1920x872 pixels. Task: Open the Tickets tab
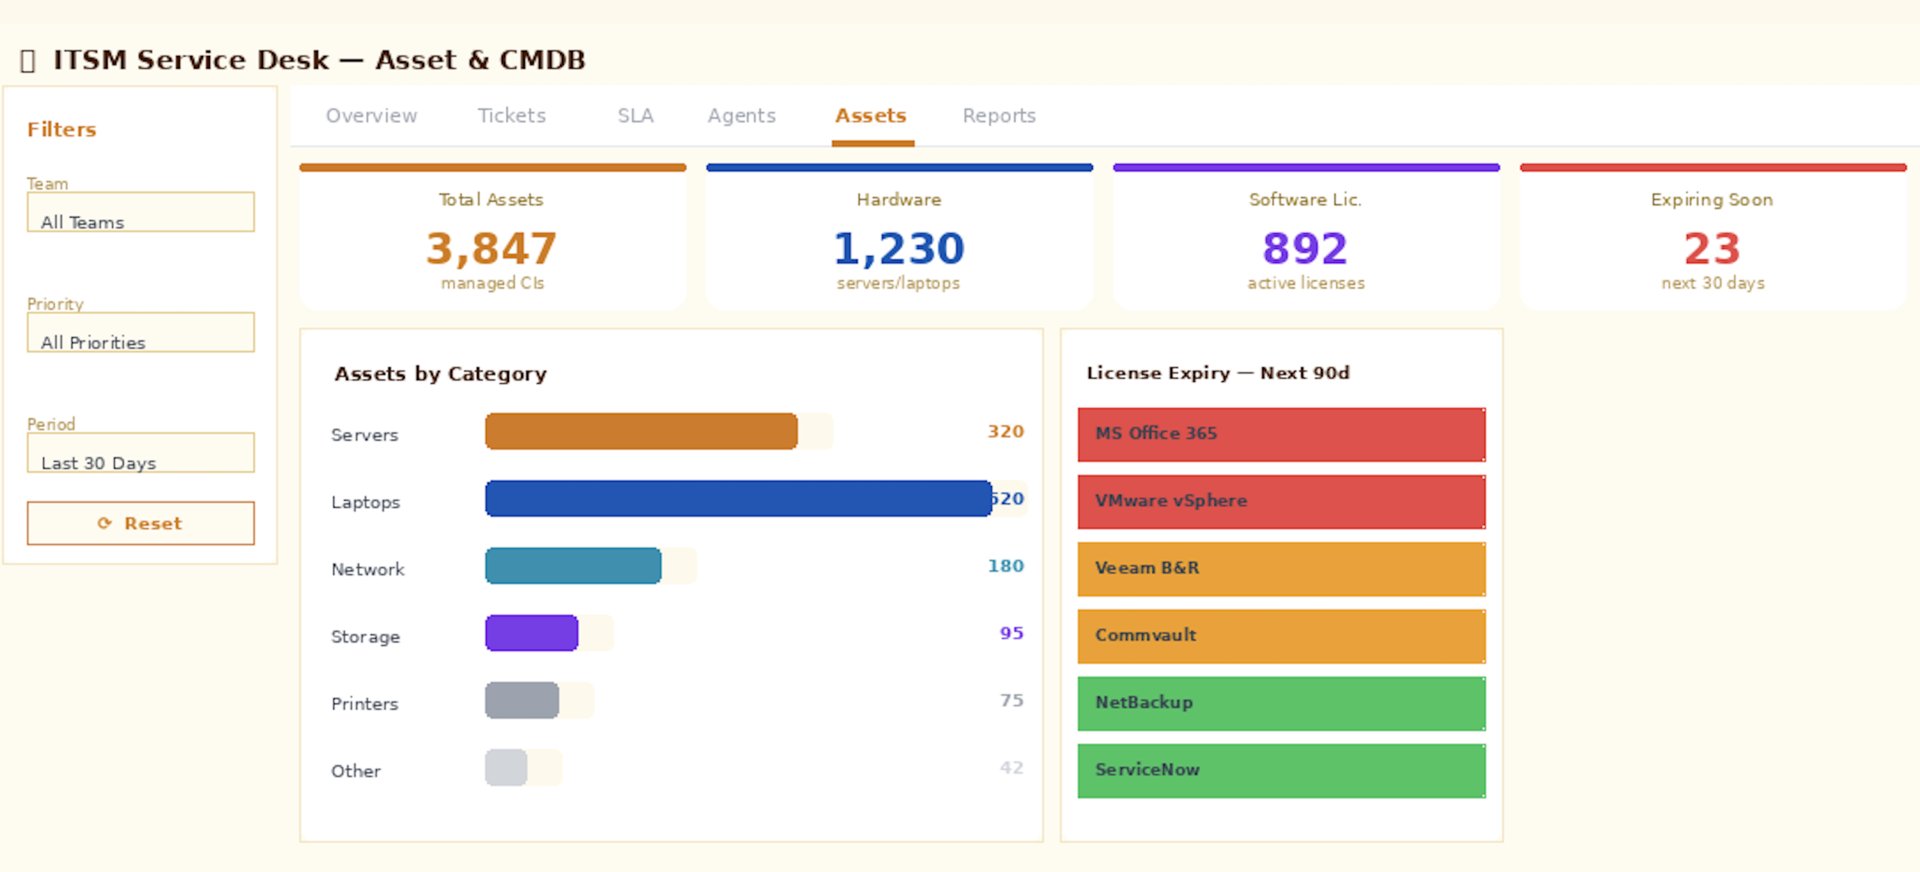pyautogui.click(x=511, y=116)
